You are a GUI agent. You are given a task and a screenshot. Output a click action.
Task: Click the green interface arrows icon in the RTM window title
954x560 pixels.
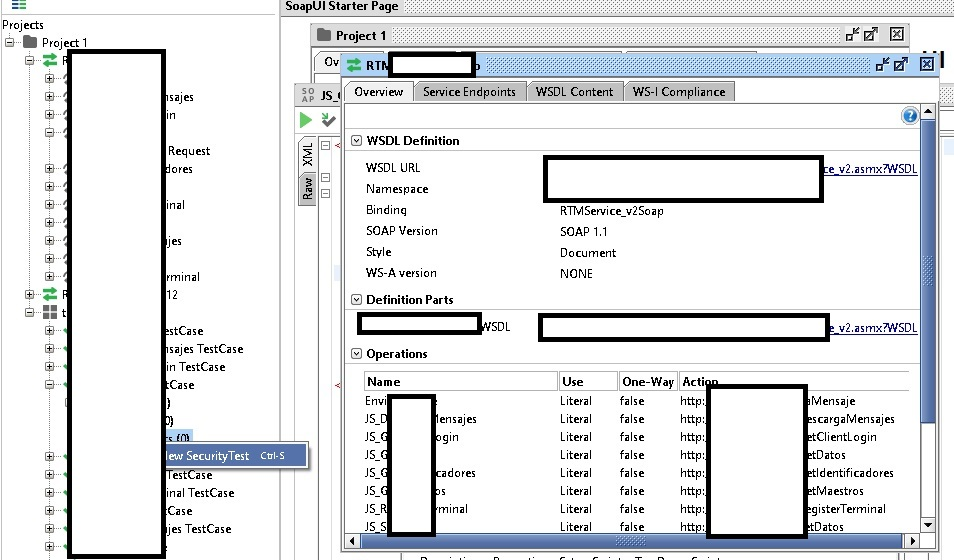(353, 65)
